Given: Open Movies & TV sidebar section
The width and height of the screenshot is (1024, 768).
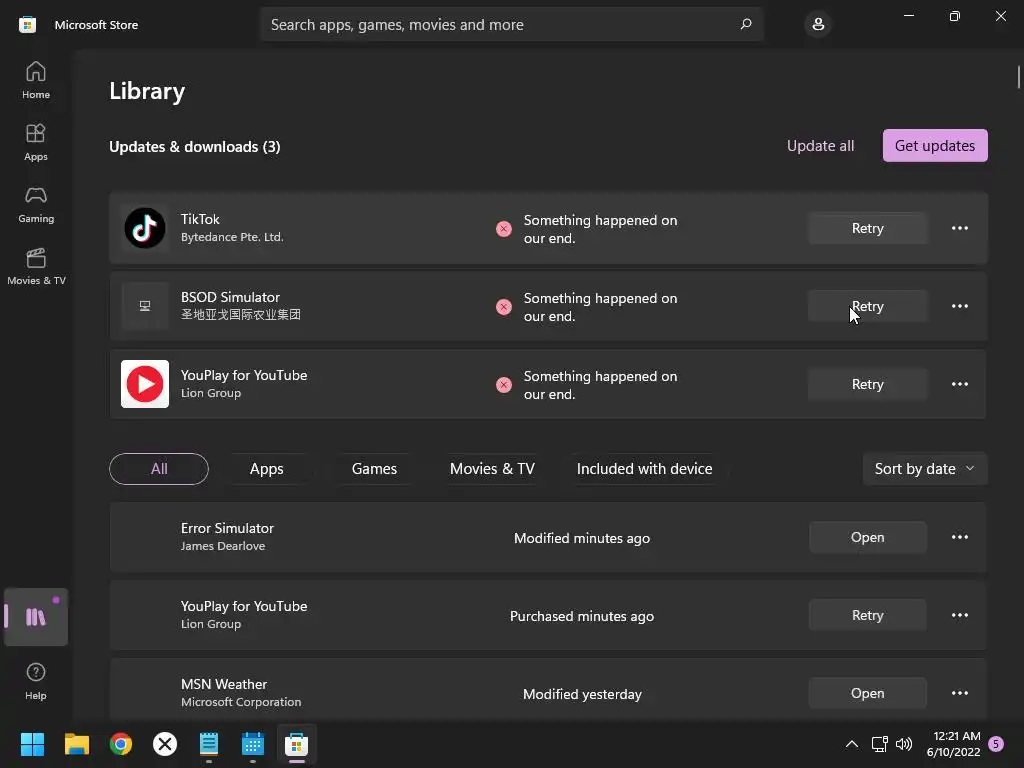Looking at the screenshot, I should [x=36, y=266].
